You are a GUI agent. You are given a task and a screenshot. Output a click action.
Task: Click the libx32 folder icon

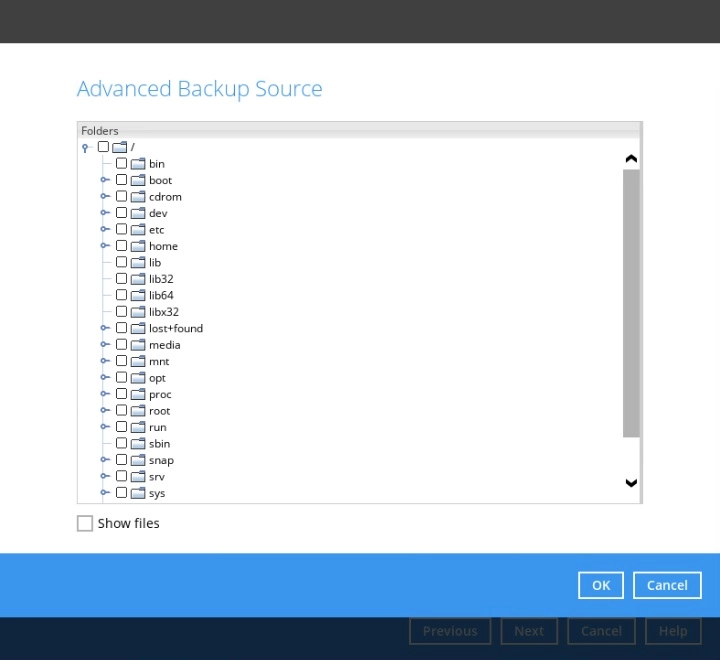[138, 312]
